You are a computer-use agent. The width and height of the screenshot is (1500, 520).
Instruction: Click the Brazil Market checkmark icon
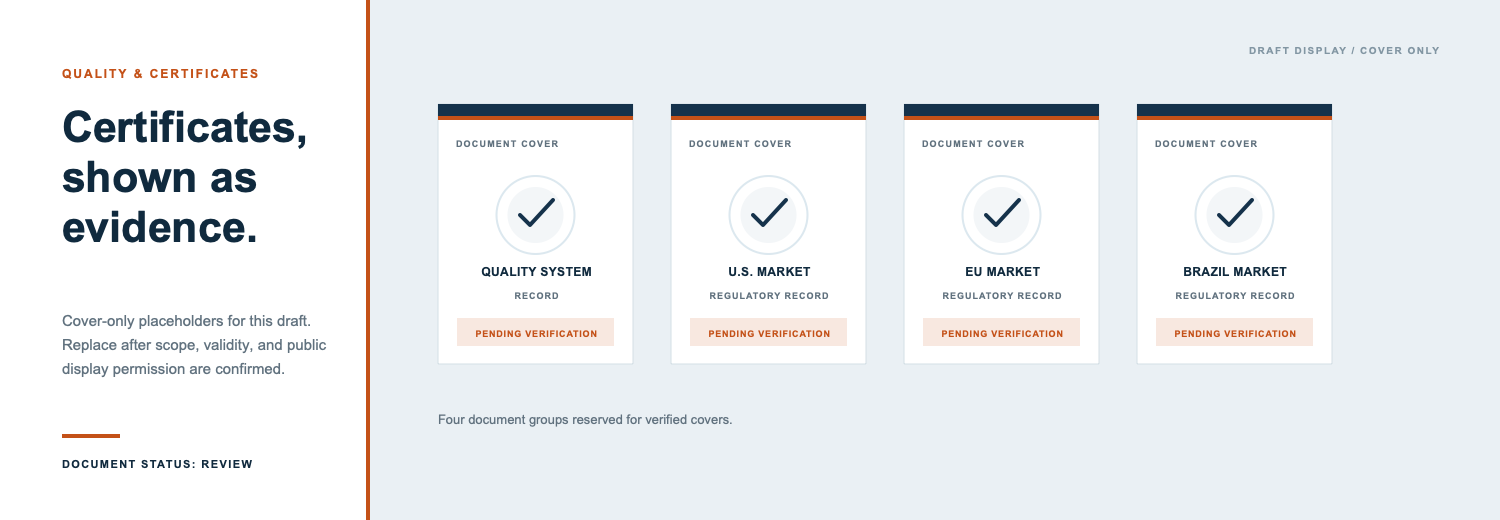[1235, 215]
